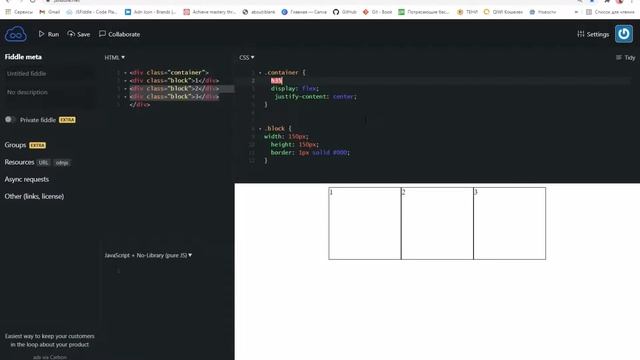Viewport: 640px width, 360px height.
Task: Open the CSS language dropdown
Action: point(247,58)
